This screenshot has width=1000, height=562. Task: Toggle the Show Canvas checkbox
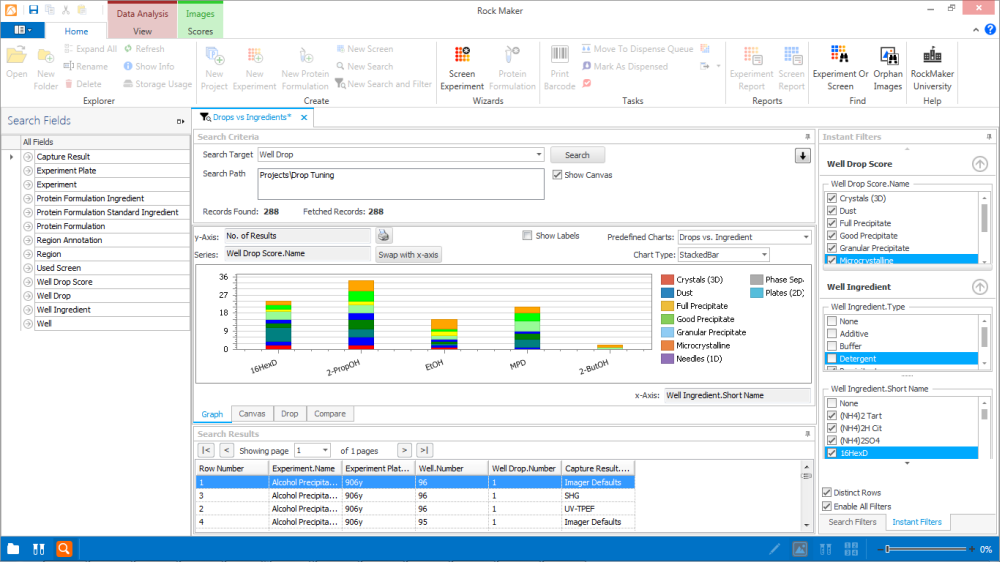(x=557, y=175)
